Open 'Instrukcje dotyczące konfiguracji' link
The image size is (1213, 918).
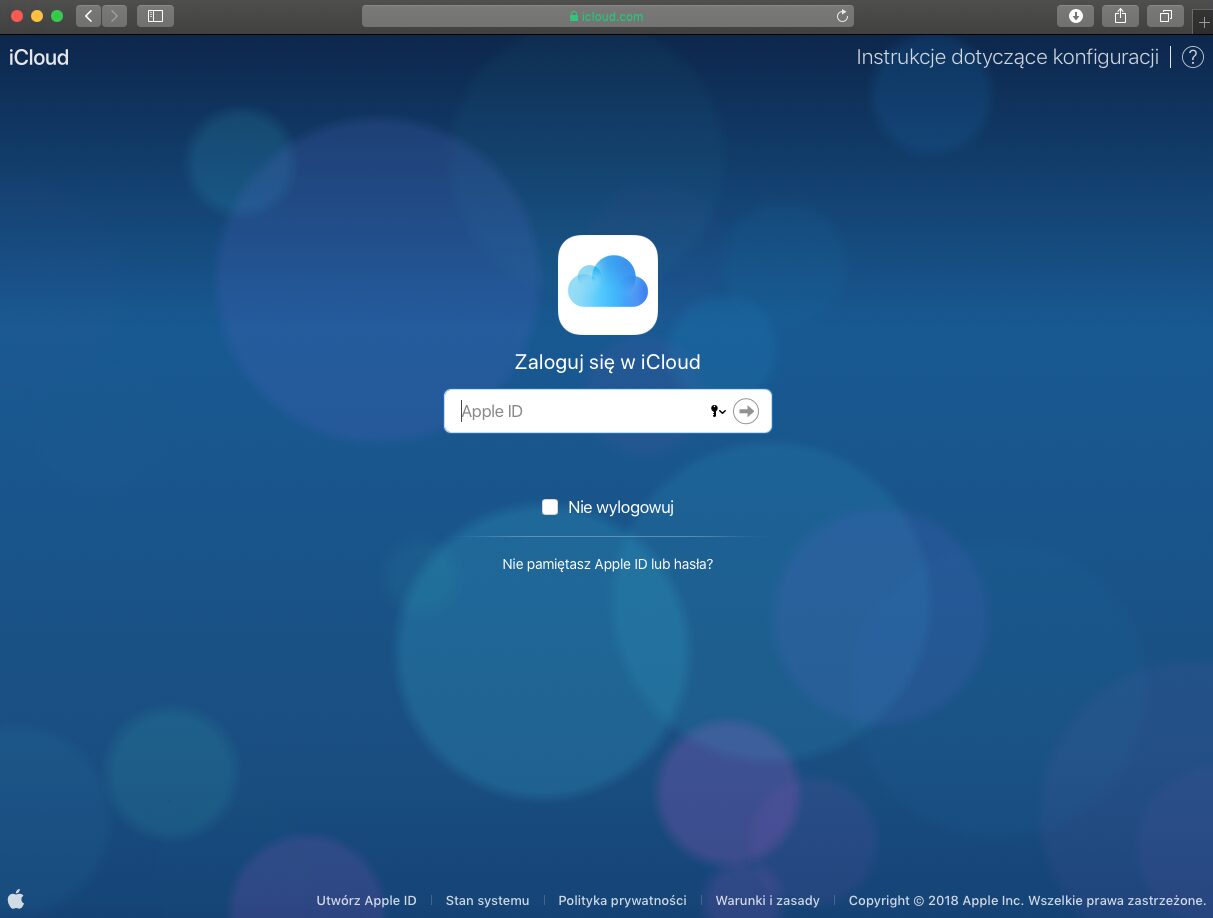[x=1007, y=57]
